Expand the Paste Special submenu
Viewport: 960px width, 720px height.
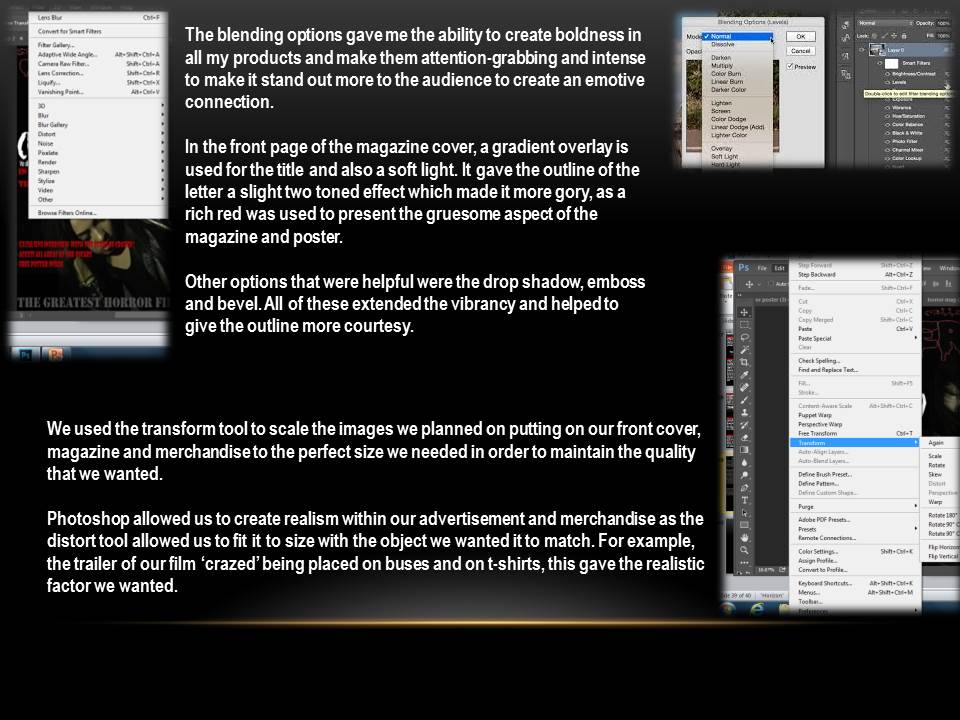[856, 339]
